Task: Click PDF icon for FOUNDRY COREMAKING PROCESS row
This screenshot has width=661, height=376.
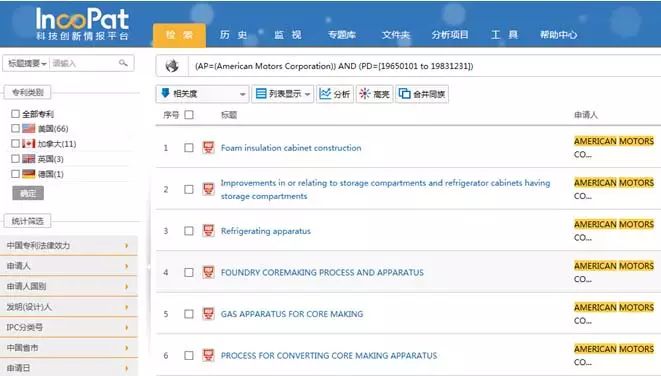Action: coord(208,272)
